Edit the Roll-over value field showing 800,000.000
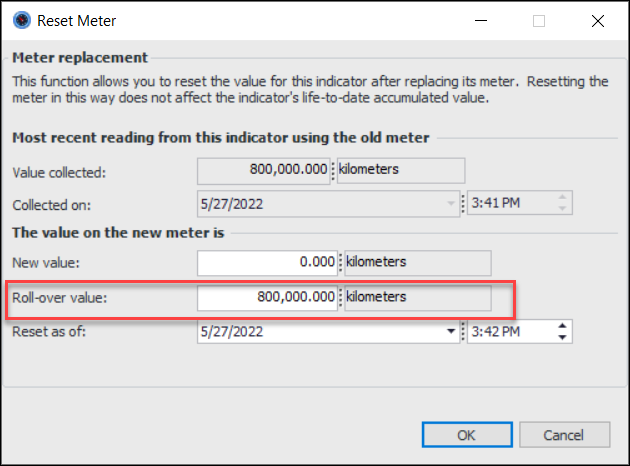 pyautogui.click(x=267, y=298)
